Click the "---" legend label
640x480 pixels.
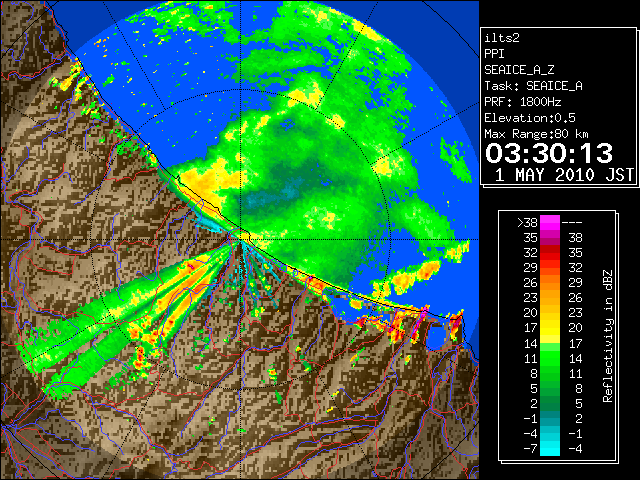tap(572, 223)
